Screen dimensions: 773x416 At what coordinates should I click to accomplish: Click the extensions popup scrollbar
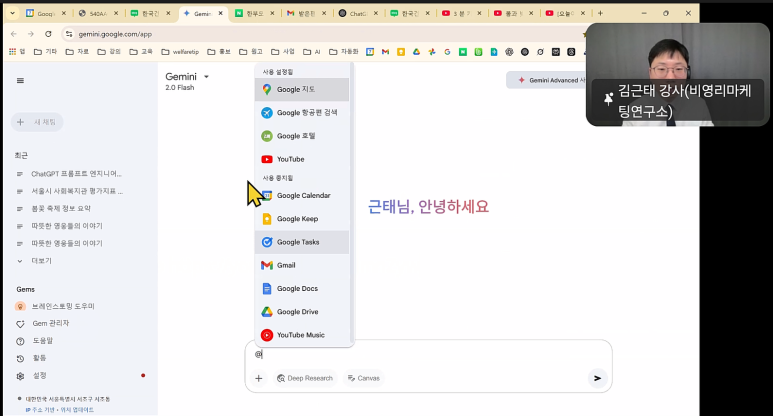[x=351, y=202]
